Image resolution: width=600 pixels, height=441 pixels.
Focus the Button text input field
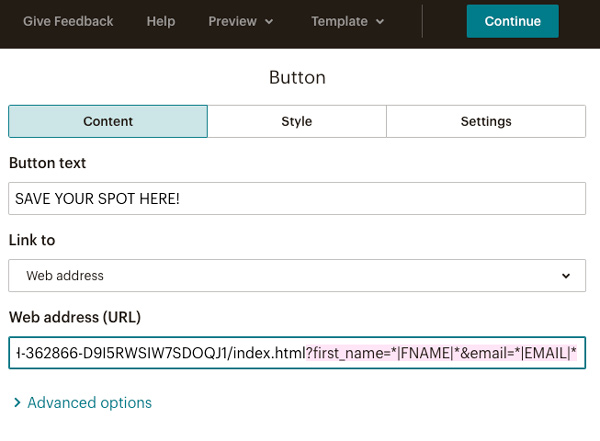pos(297,198)
